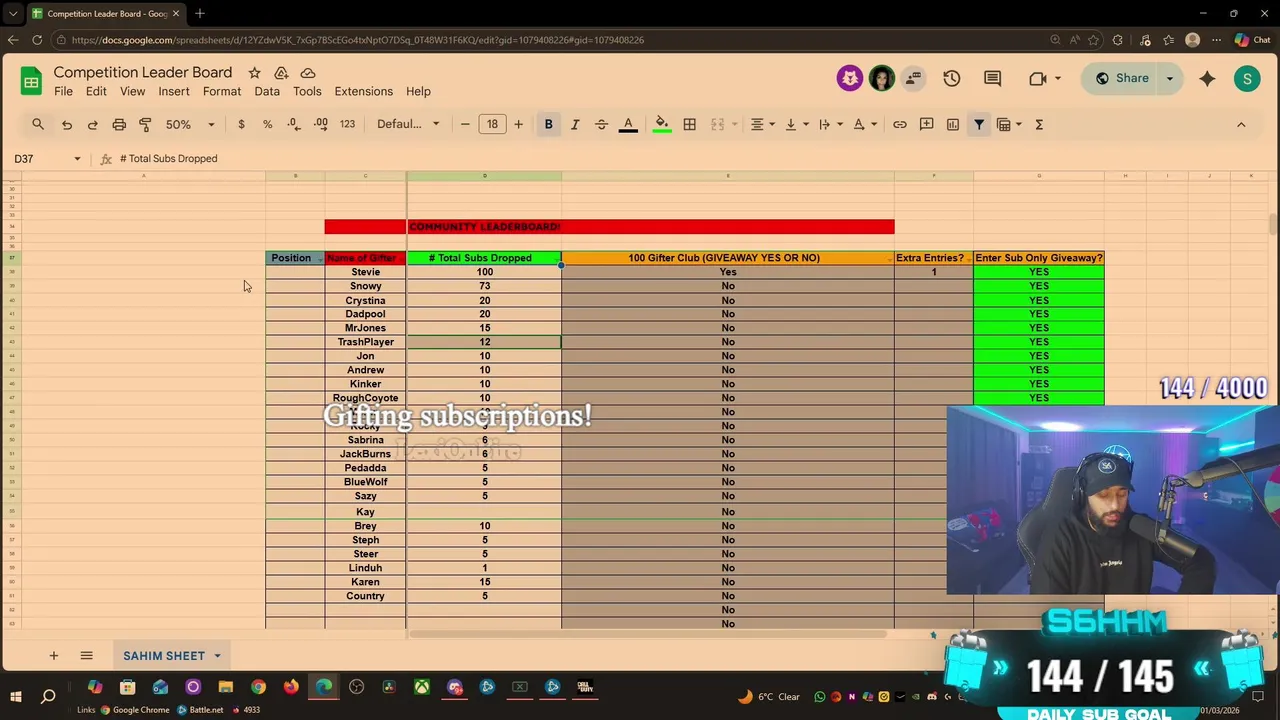Open the Insert menu

coord(174,91)
